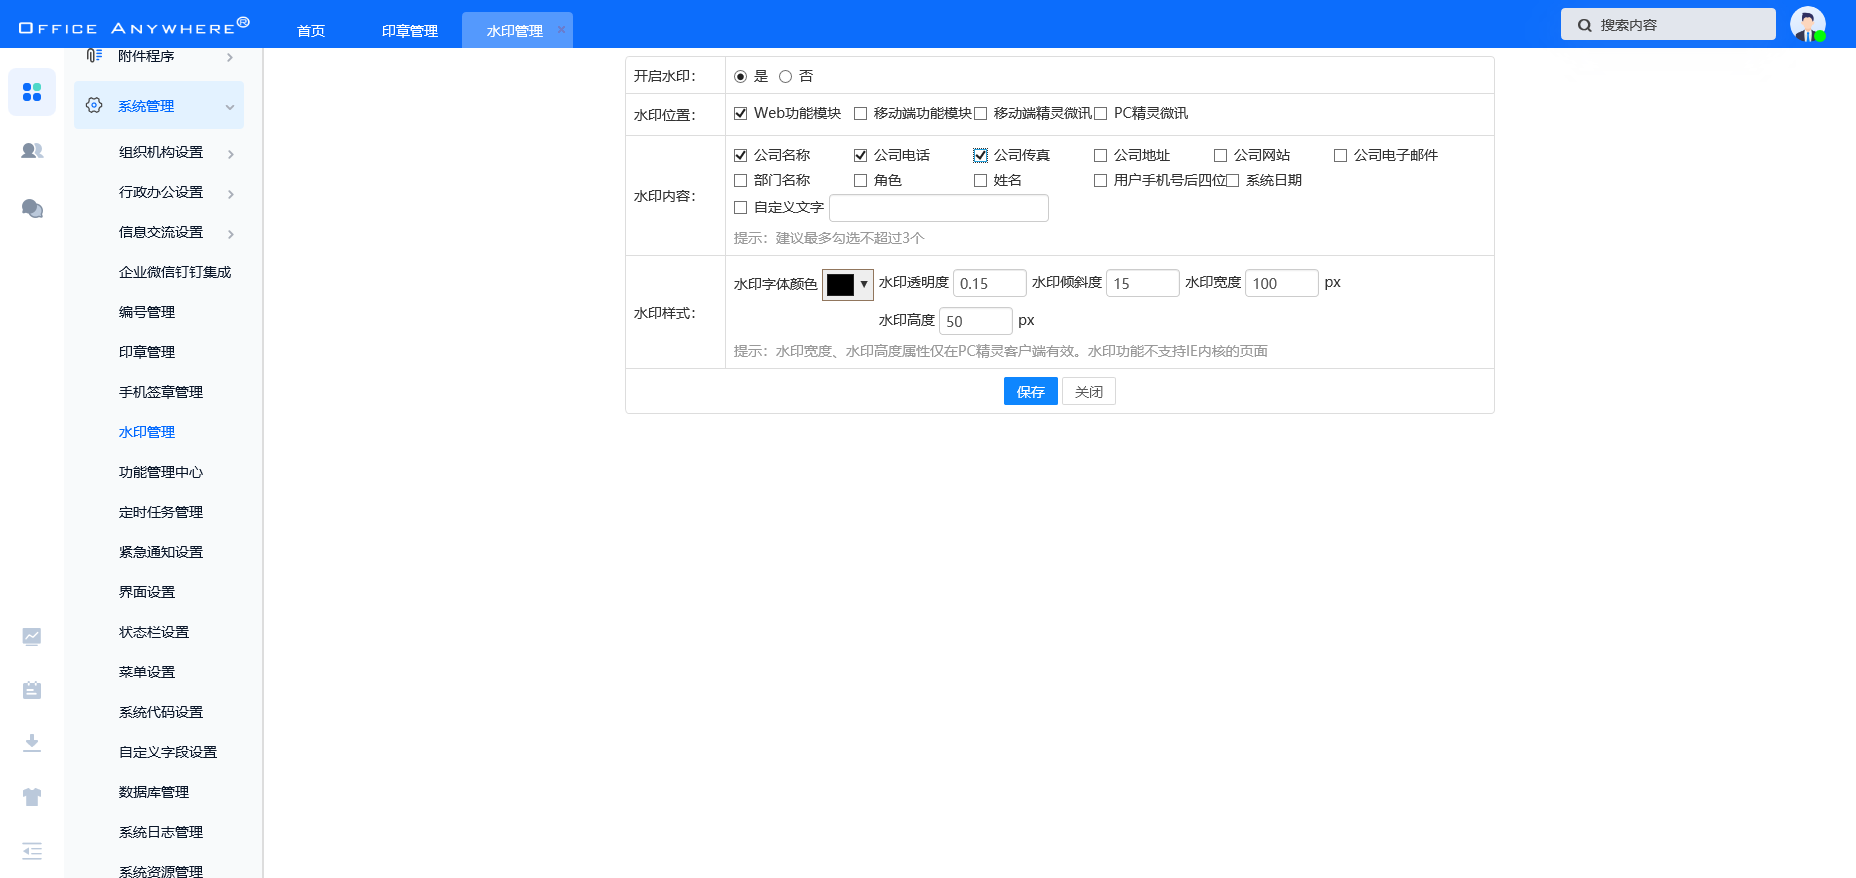The image size is (1856, 878).
Task: Open the T-shirt theme skin icon
Action: 32,797
